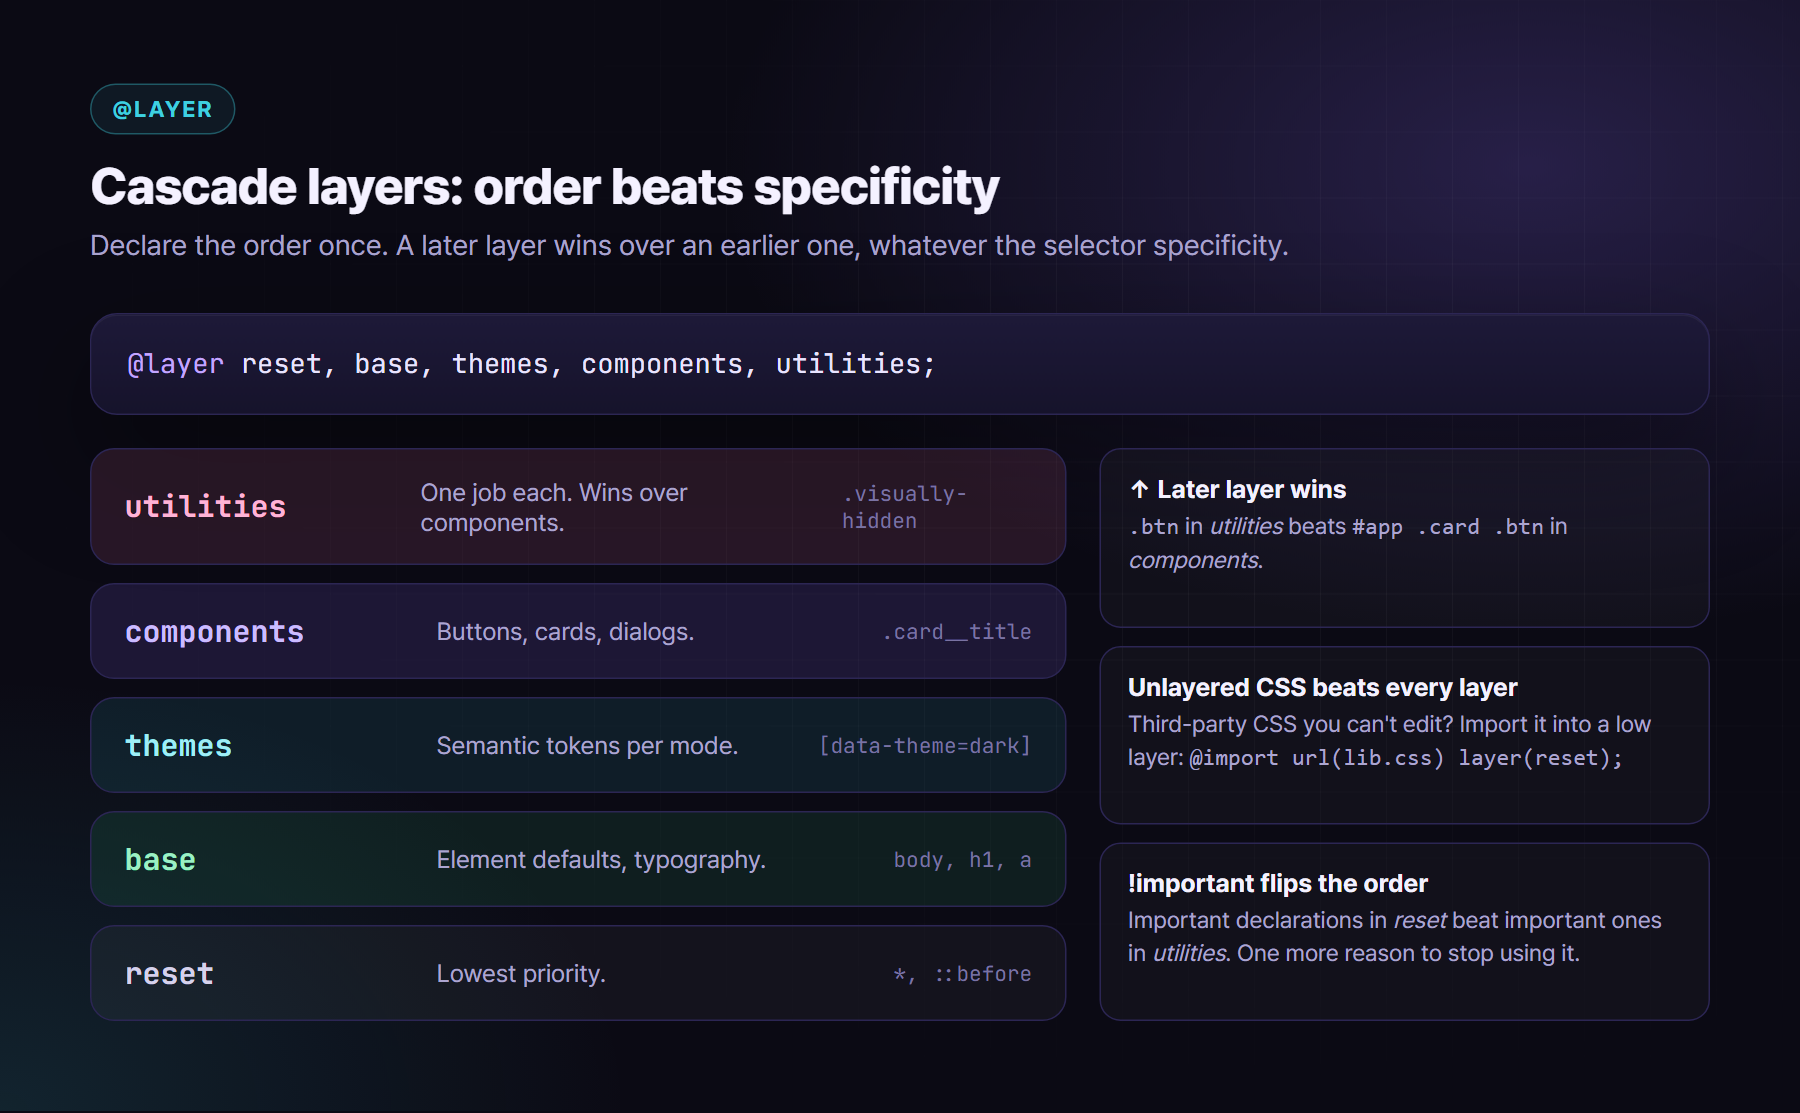Screen dimensions: 1800x1113
Task: Click the !important flips the order heading
Action: (1277, 883)
